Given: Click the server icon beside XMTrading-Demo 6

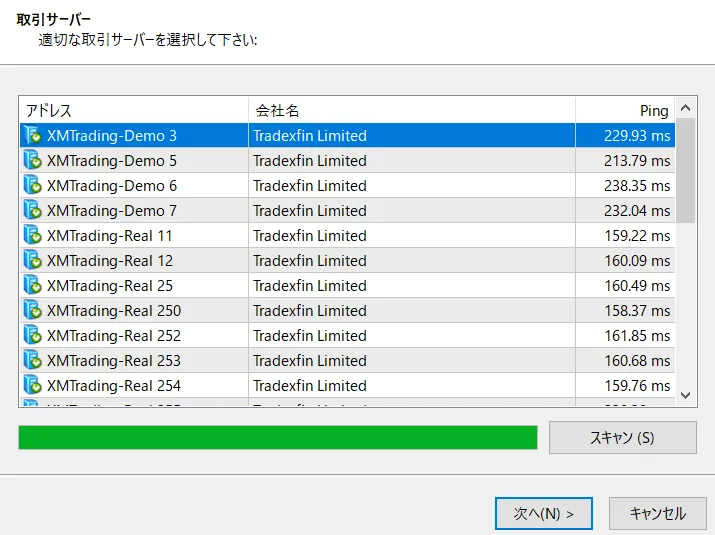Looking at the screenshot, I should click(x=32, y=185).
